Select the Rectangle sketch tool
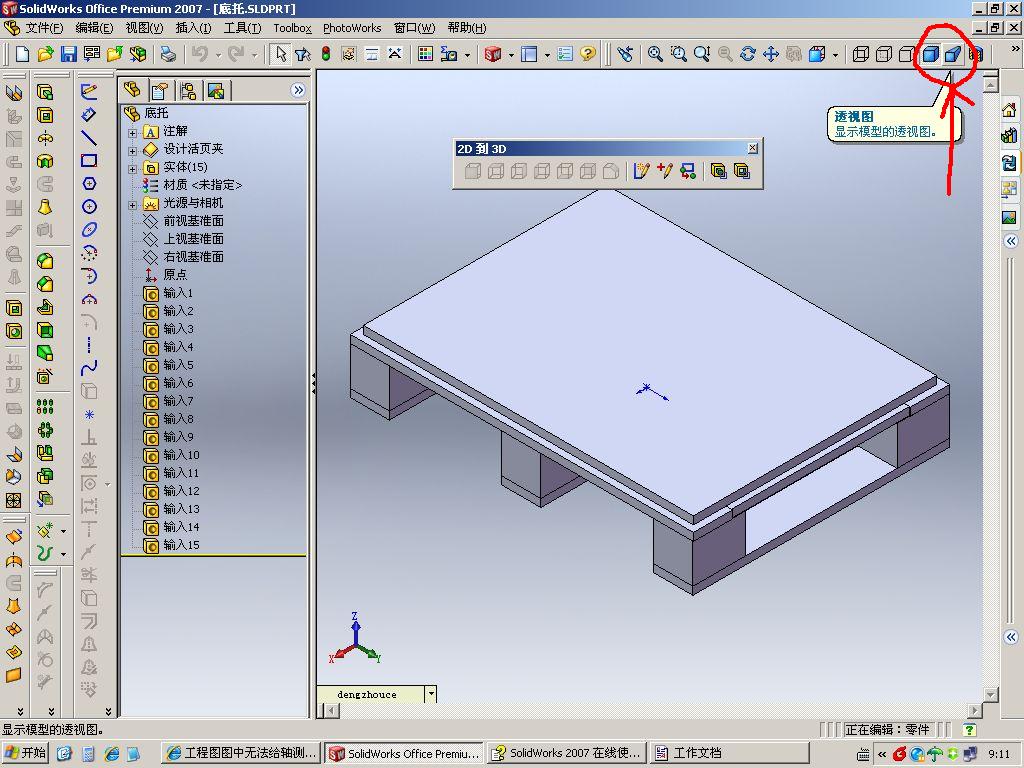1024x768 pixels. (x=89, y=161)
